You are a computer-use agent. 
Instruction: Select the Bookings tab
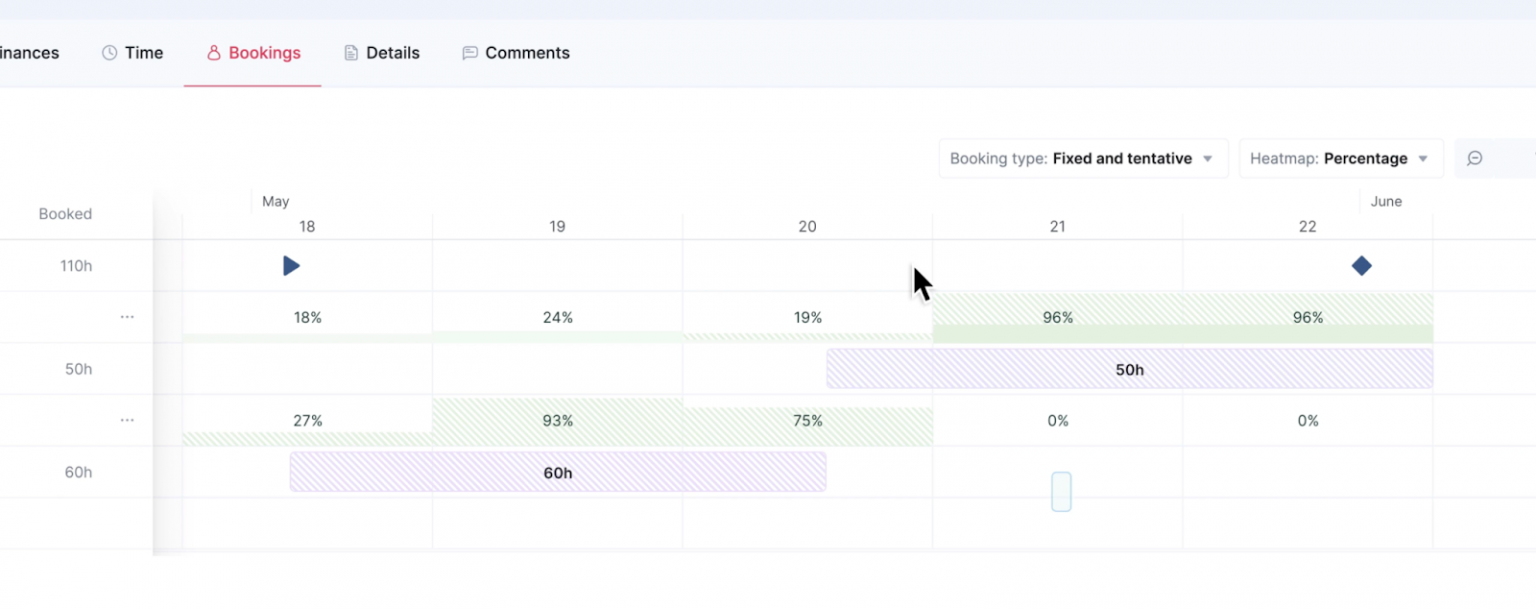click(x=252, y=52)
